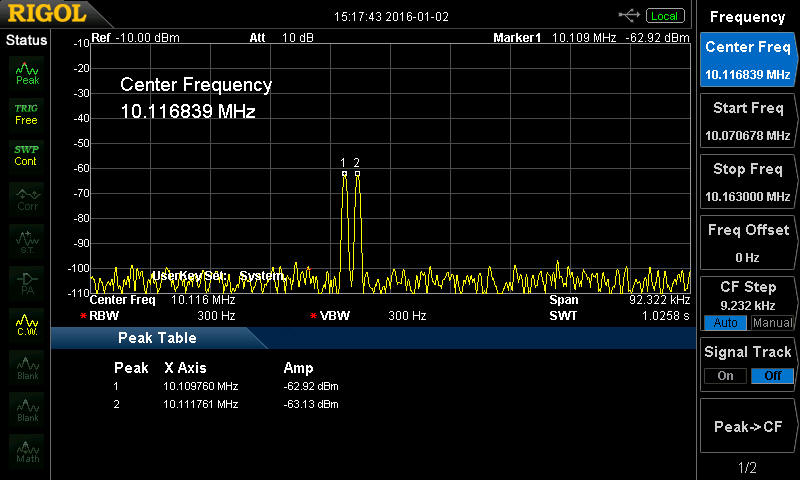The image size is (800, 480).
Task: Select the Stop Freq softkey
Action: click(x=748, y=182)
